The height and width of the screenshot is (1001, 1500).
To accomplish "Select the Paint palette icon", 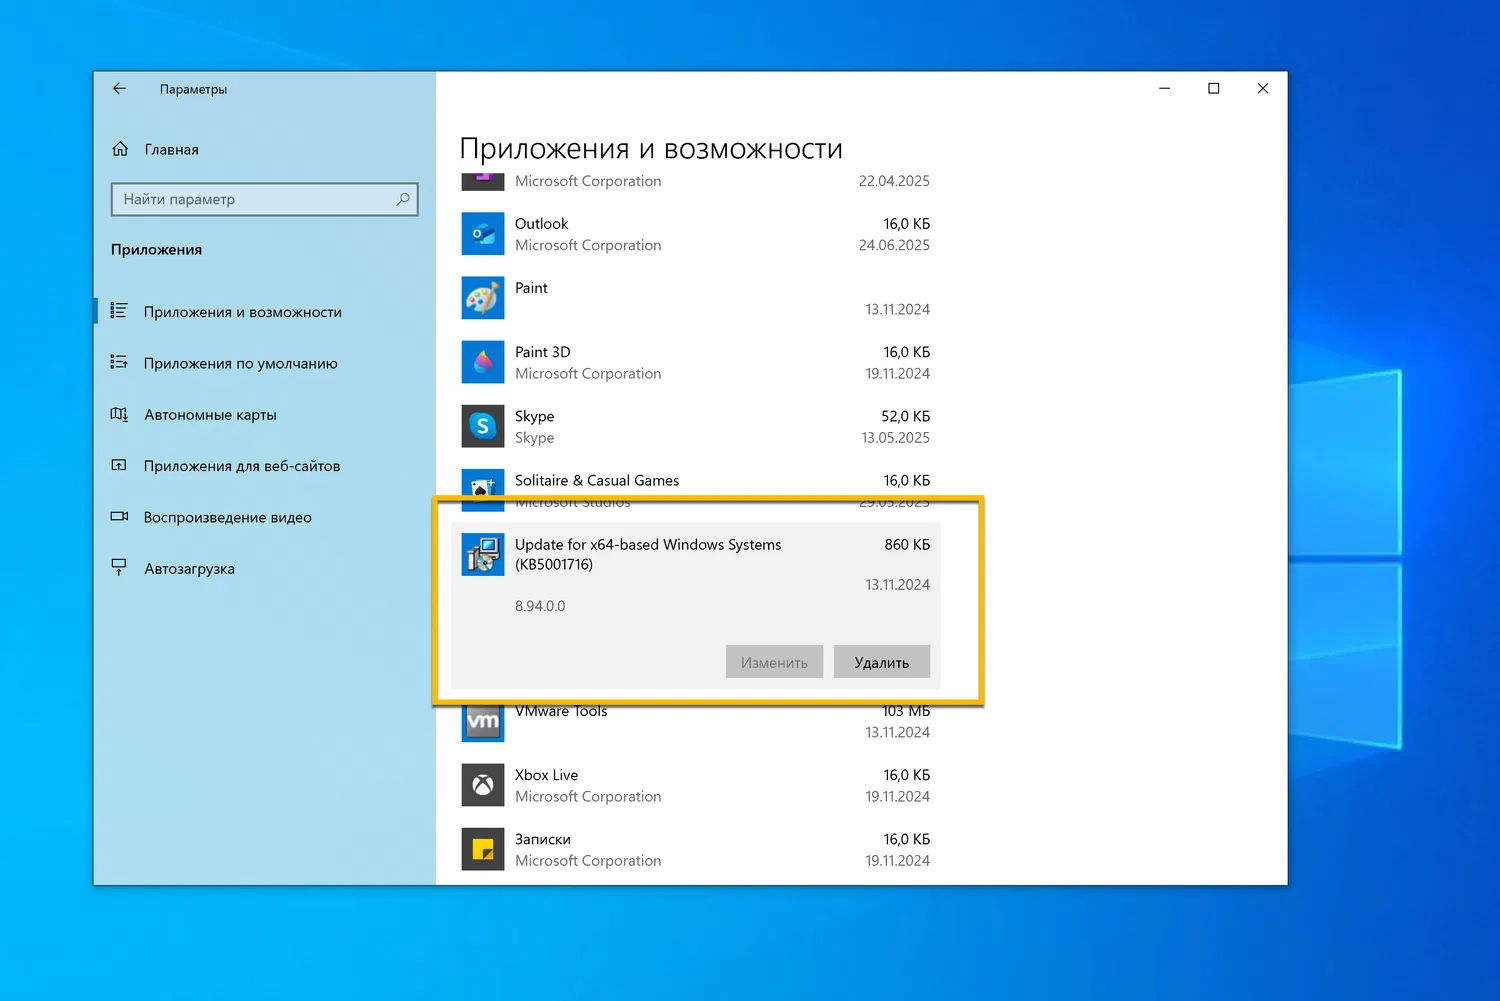I will (x=482, y=298).
